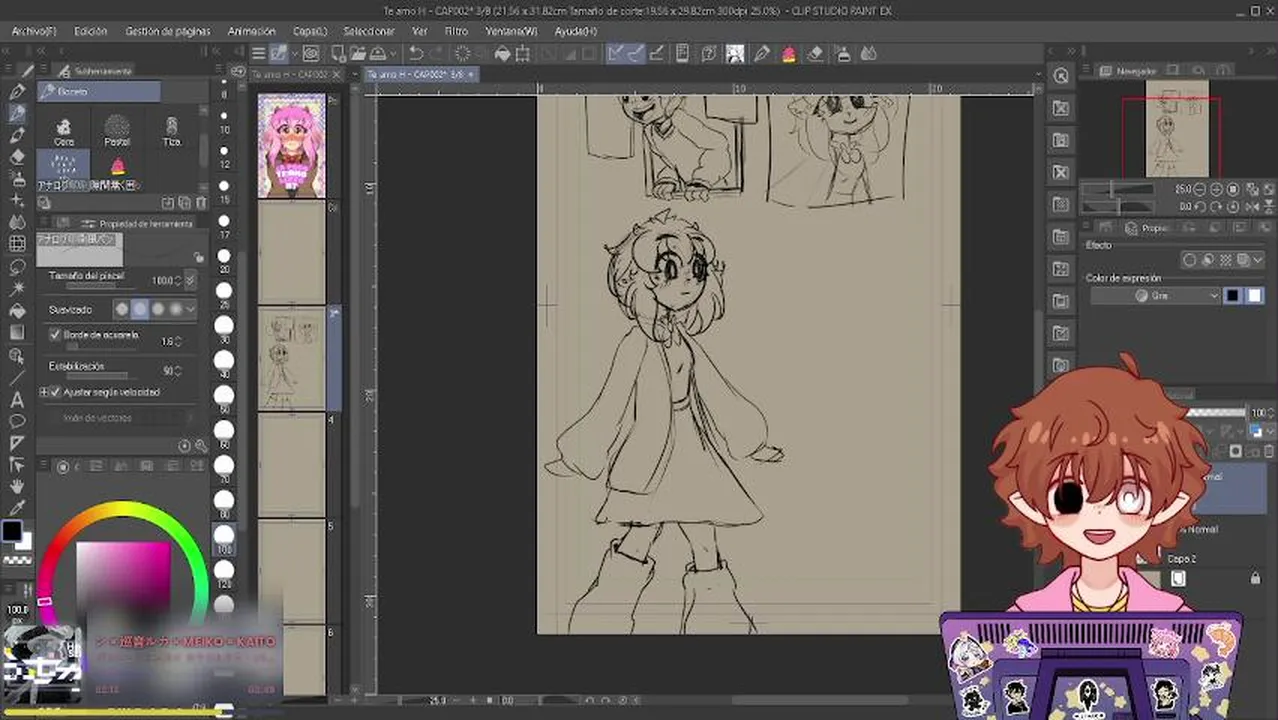This screenshot has height=720, width=1278.
Task: Open the Clip Studio launcher icon in the command bar
Action: click(311, 54)
